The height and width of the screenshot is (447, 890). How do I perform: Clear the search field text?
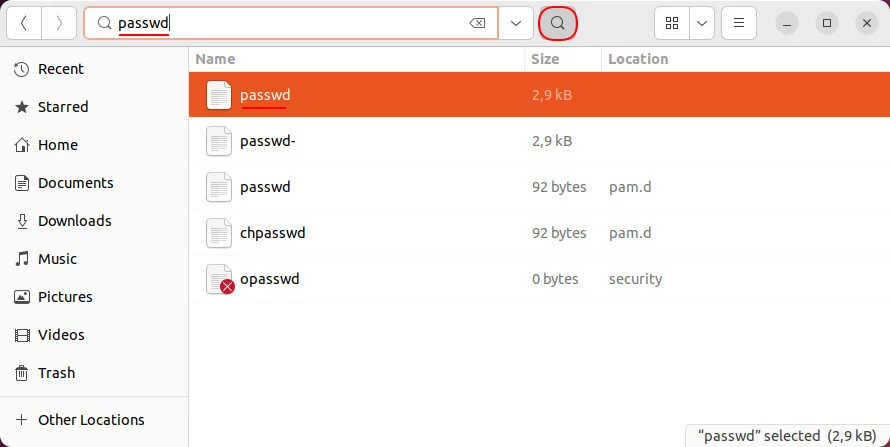pyautogui.click(x=477, y=23)
